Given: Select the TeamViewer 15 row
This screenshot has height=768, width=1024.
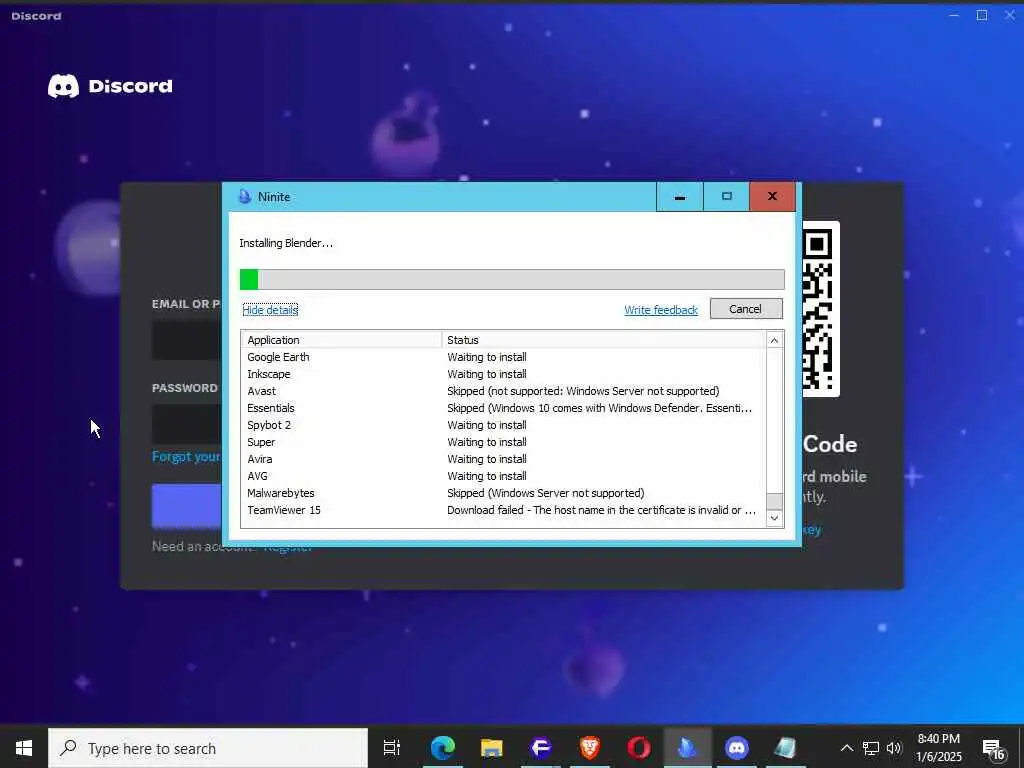Looking at the screenshot, I should 503,510.
